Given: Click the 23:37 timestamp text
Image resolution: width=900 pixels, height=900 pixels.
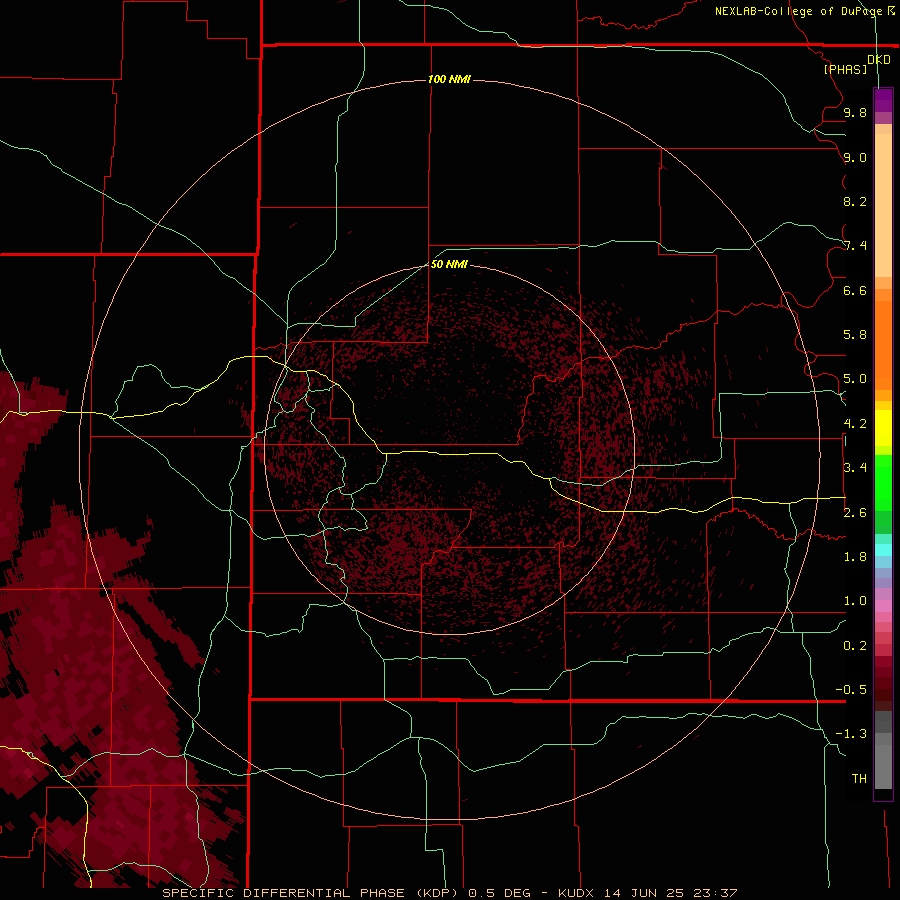Looking at the screenshot, I should 715,893.
